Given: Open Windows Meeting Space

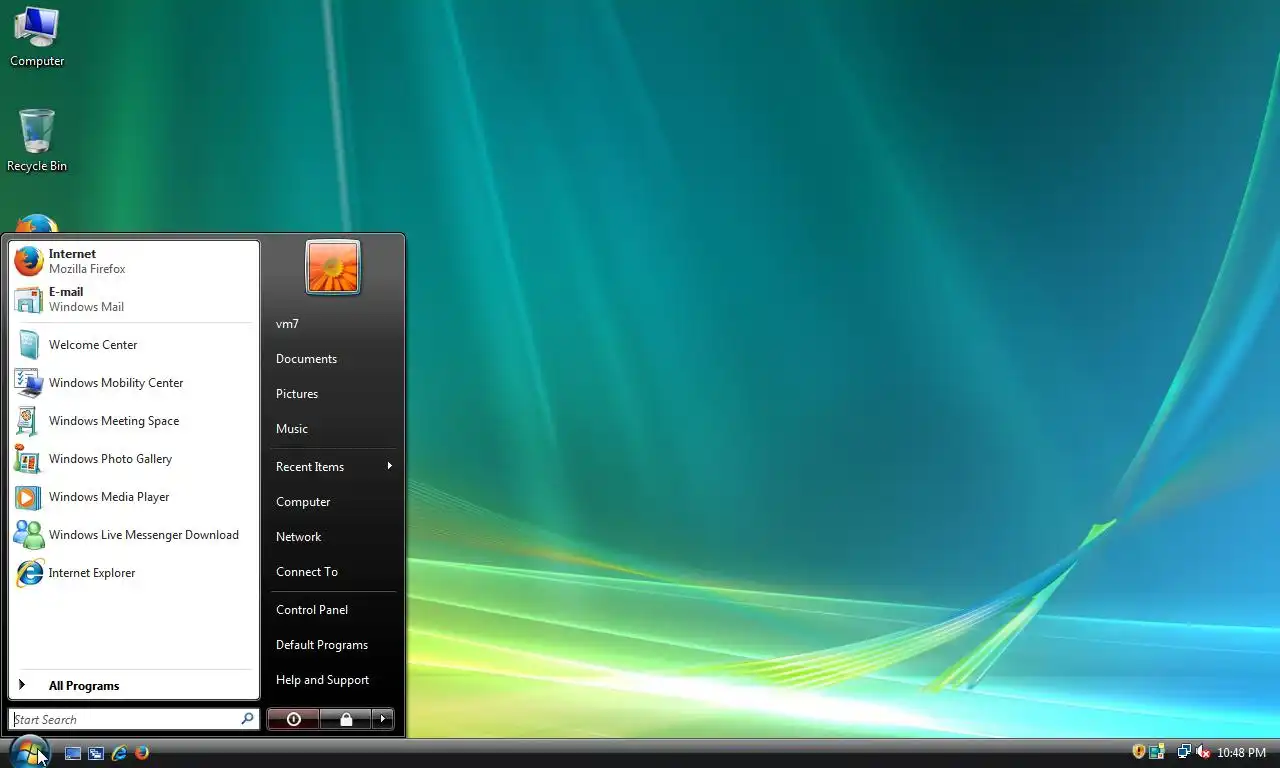Looking at the screenshot, I should 134,421.
